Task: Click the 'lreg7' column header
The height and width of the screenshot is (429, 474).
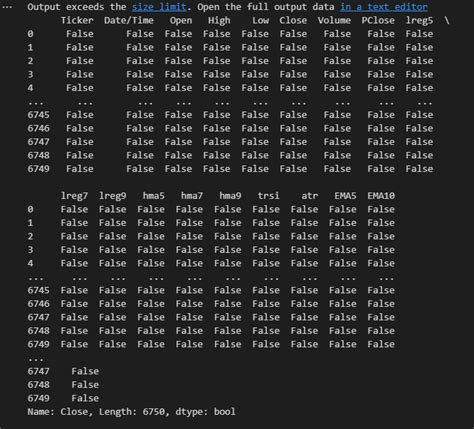Action: pyautogui.click(x=74, y=196)
